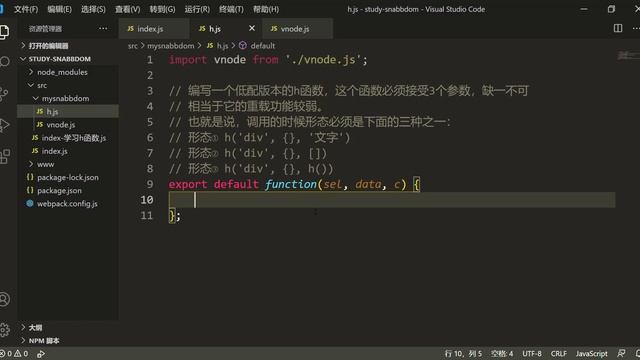This screenshot has height=360, width=640.
Task: Expand the 大纲 outline section
Action: tap(23, 327)
